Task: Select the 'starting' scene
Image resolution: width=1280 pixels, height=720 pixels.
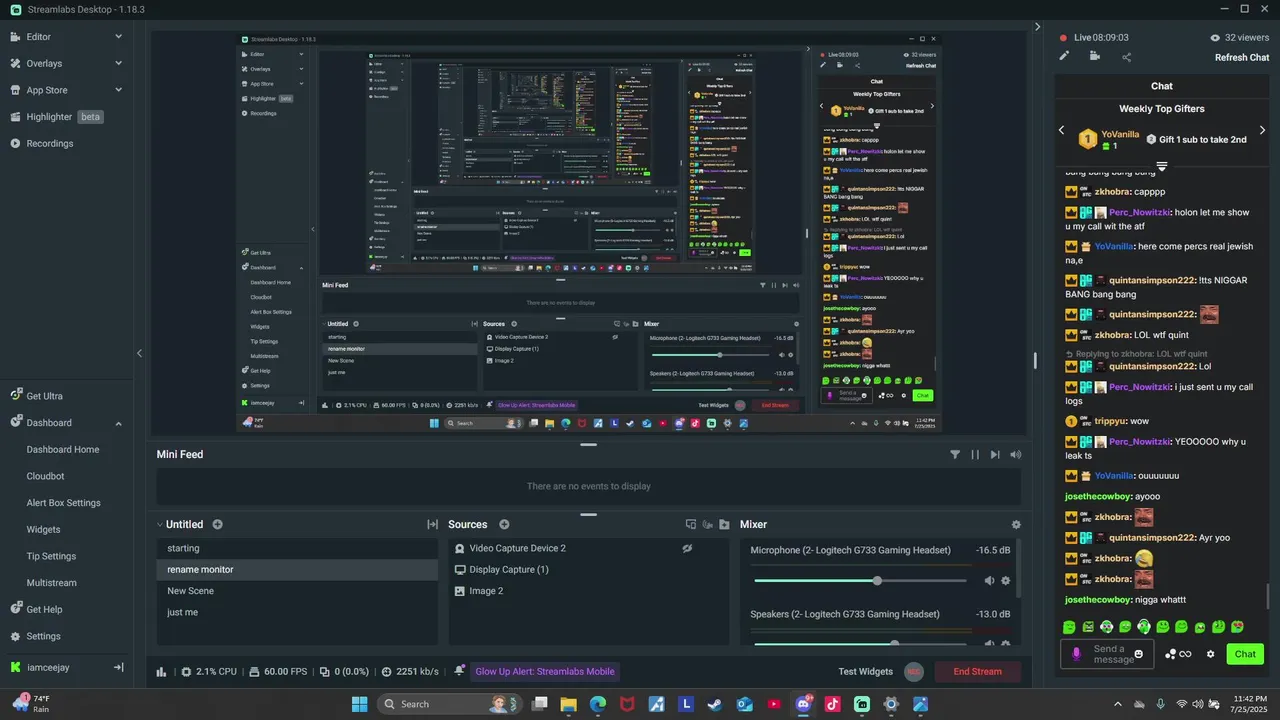Action: (297, 548)
